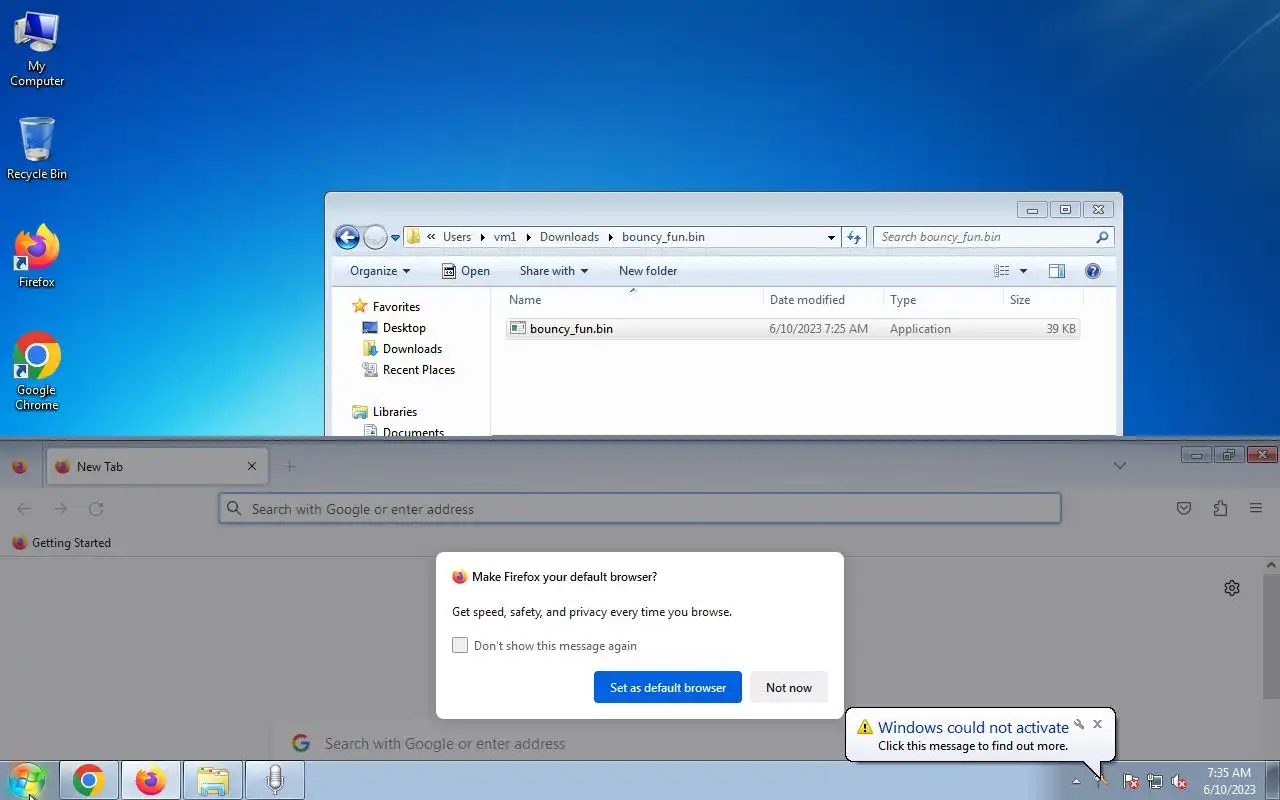This screenshot has height=800, width=1280.
Task: Open the Getting Started bookmark
Action: pos(61,543)
